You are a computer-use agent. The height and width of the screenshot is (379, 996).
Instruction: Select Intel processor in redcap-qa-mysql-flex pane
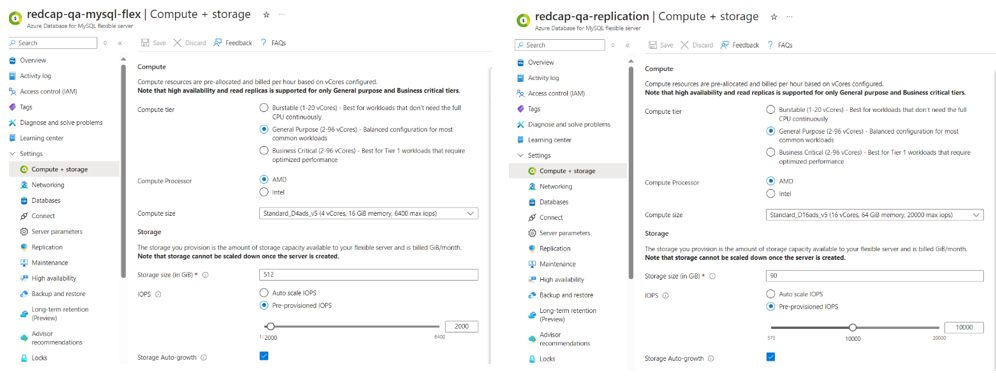coord(264,192)
